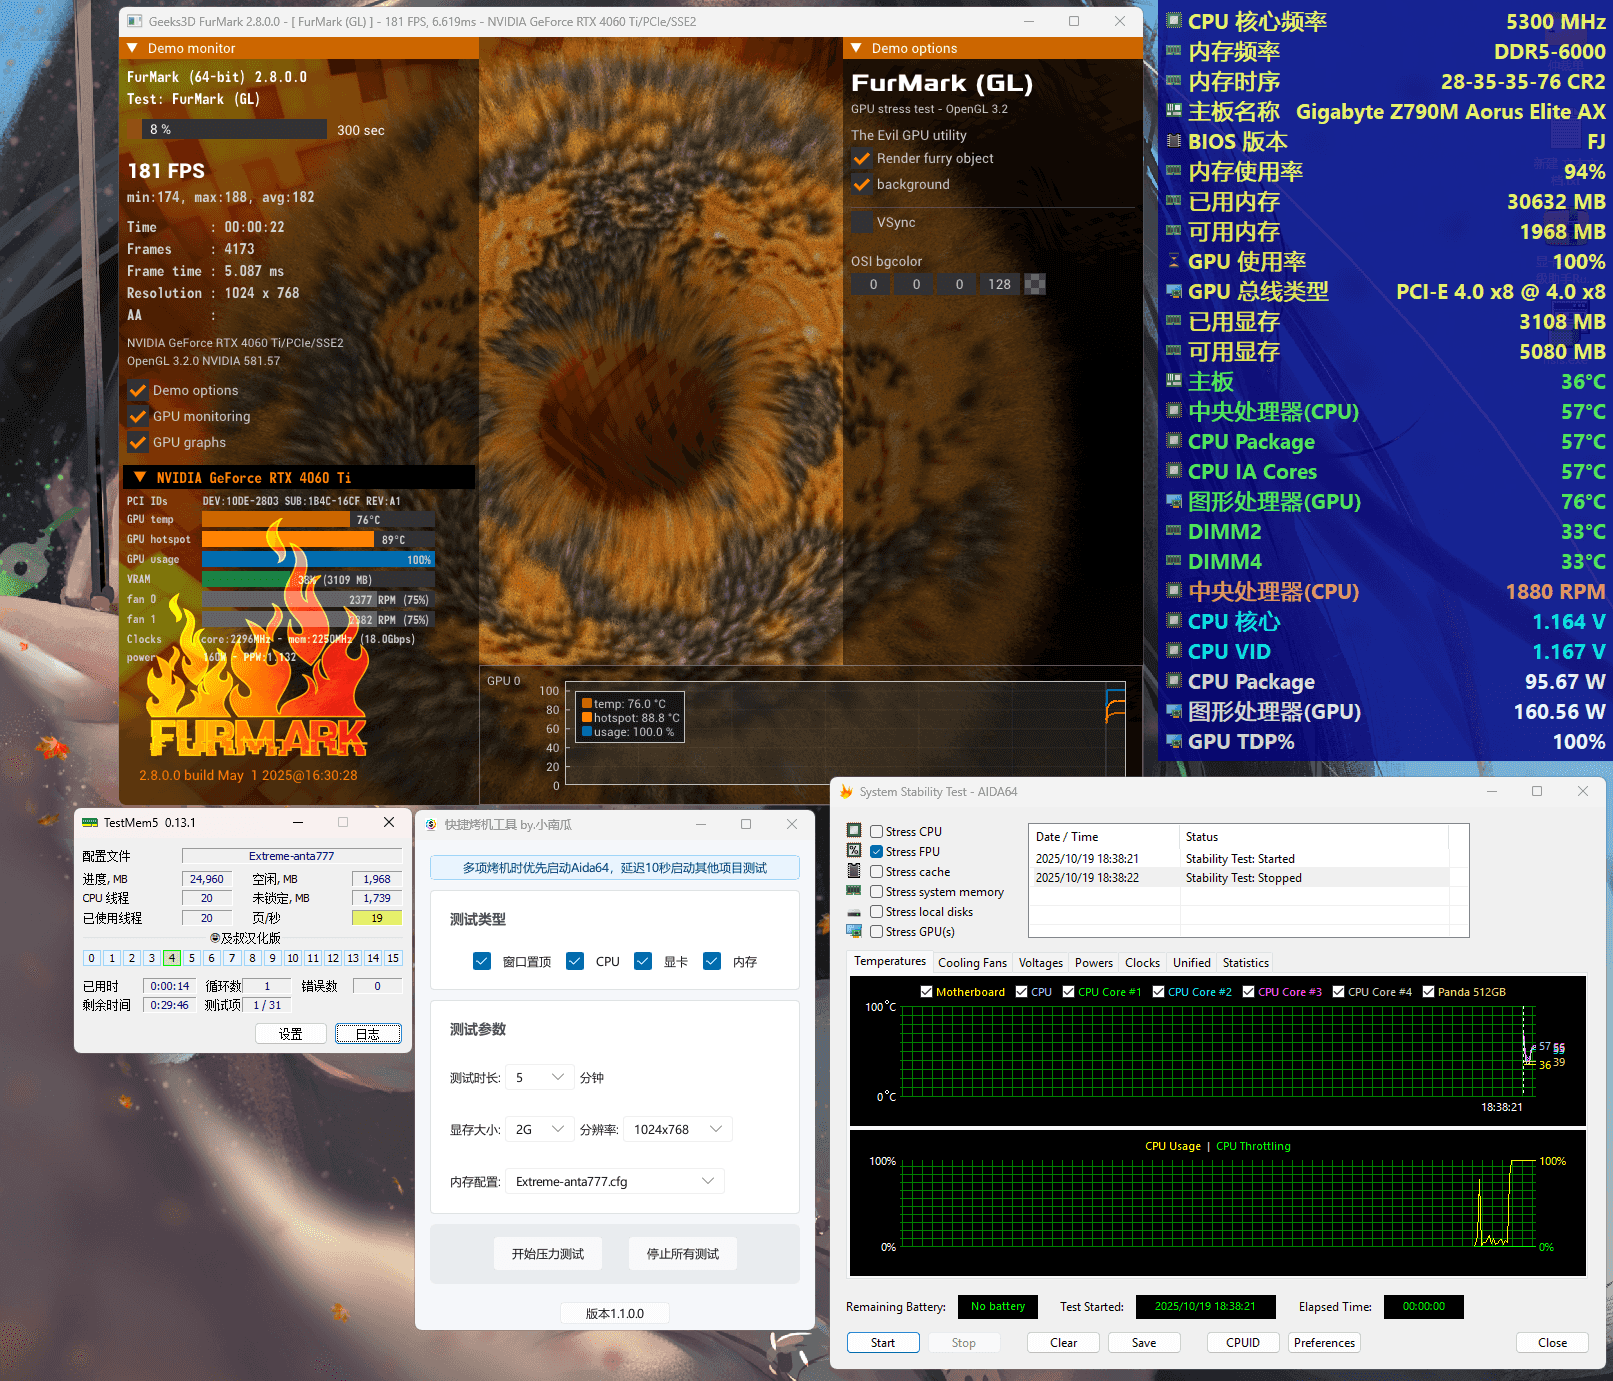
Task: Open the 测试时长 duration dropdown
Action: click(540, 1077)
